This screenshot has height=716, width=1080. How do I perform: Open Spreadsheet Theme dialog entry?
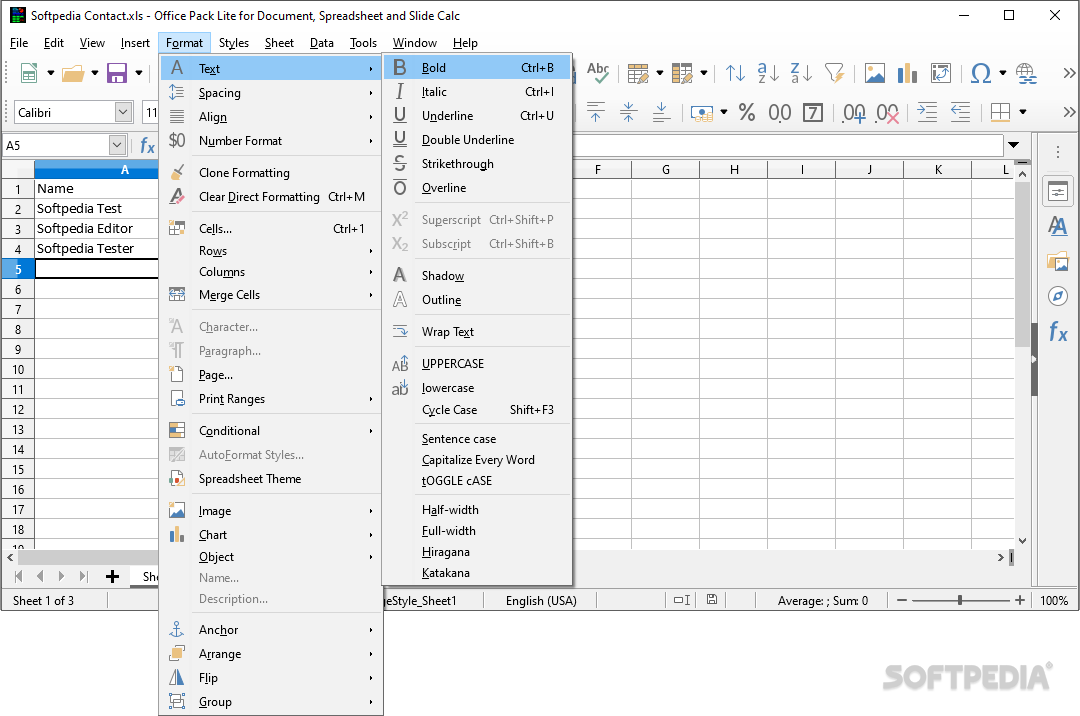coord(271,478)
